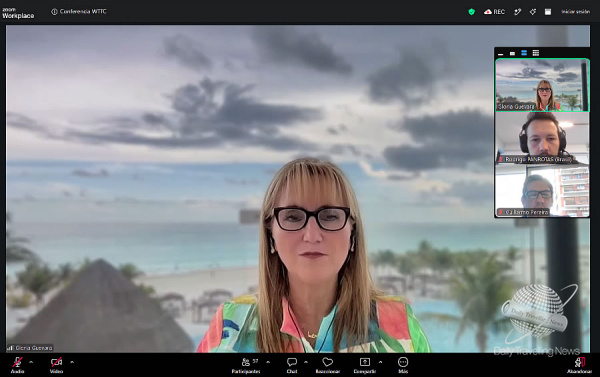This screenshot has width=600, height=377.
Task: Show only active speaker thumbnail view
Action: (512, 54)
